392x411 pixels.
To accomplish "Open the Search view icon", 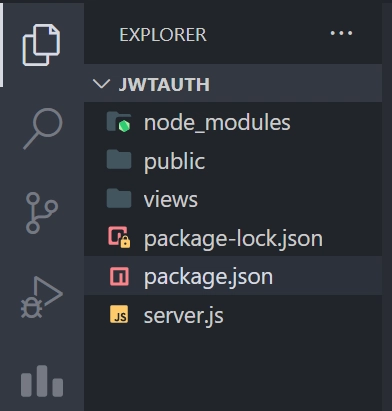I will (43, 128).
